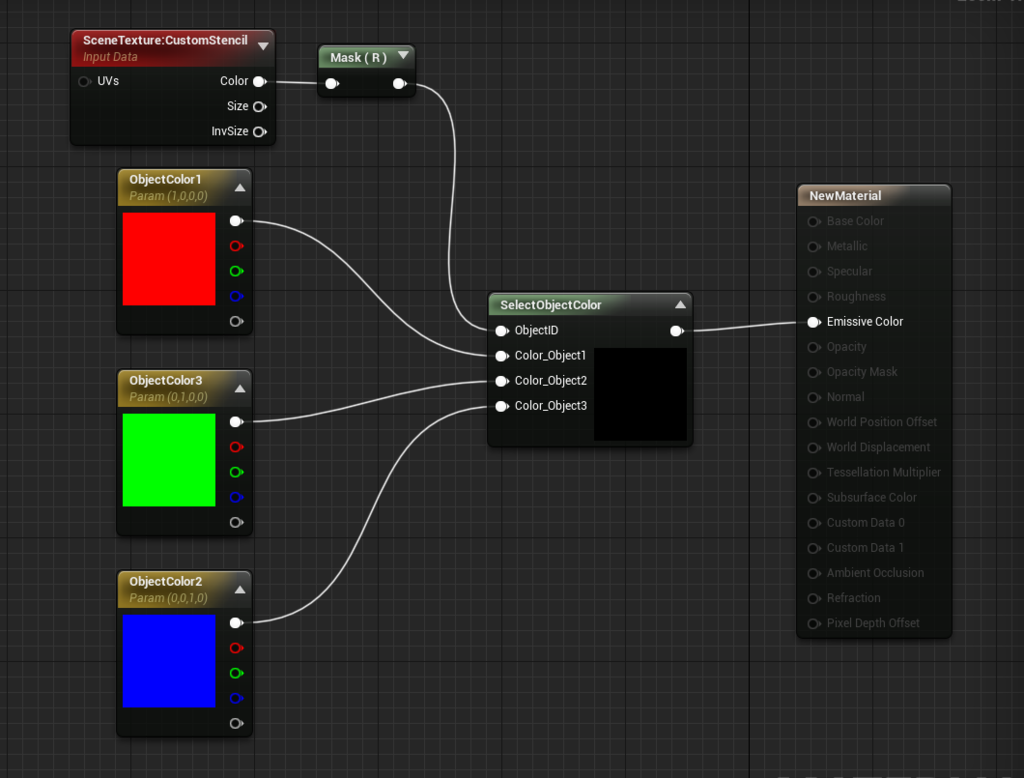
Task: Collapse the Mask (R) node preview arrow
Action: point(403,56)
